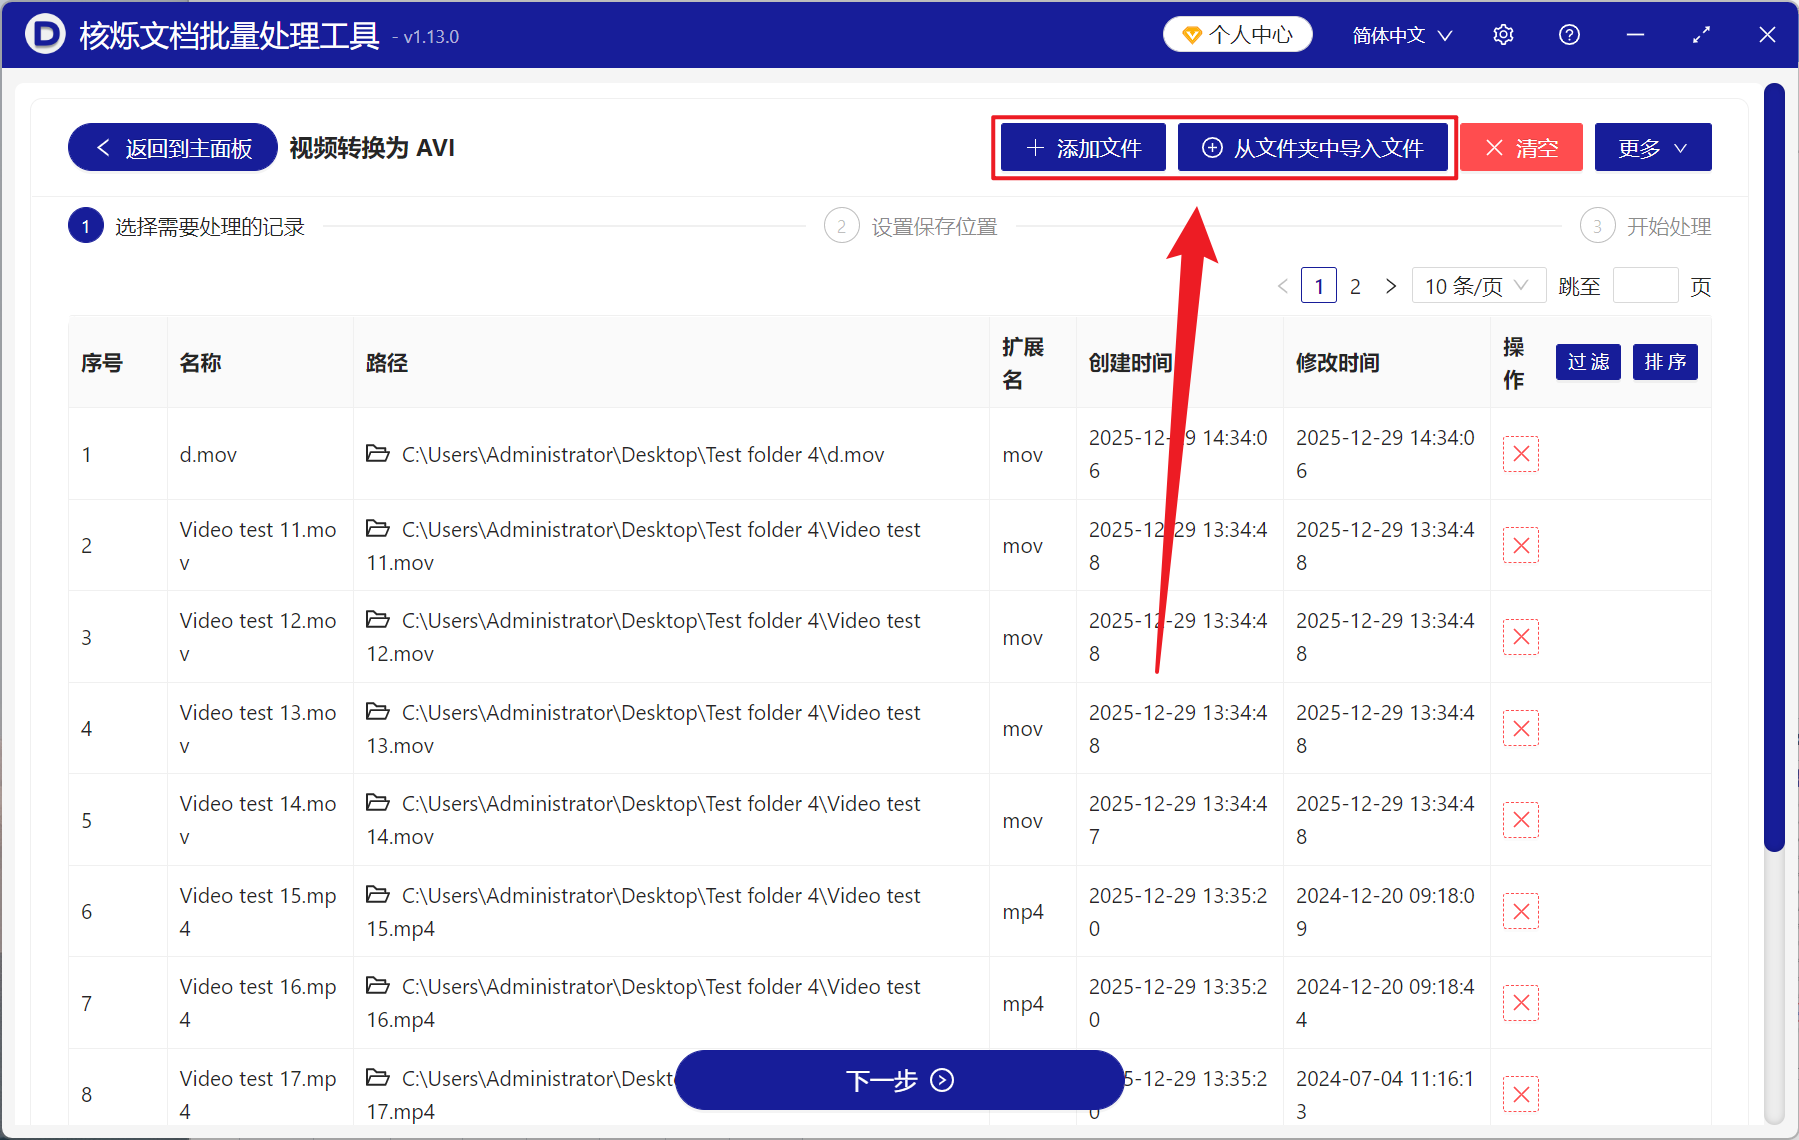Remove Video test 17.mp4 via its X icon

[x=1521, y=1094]
